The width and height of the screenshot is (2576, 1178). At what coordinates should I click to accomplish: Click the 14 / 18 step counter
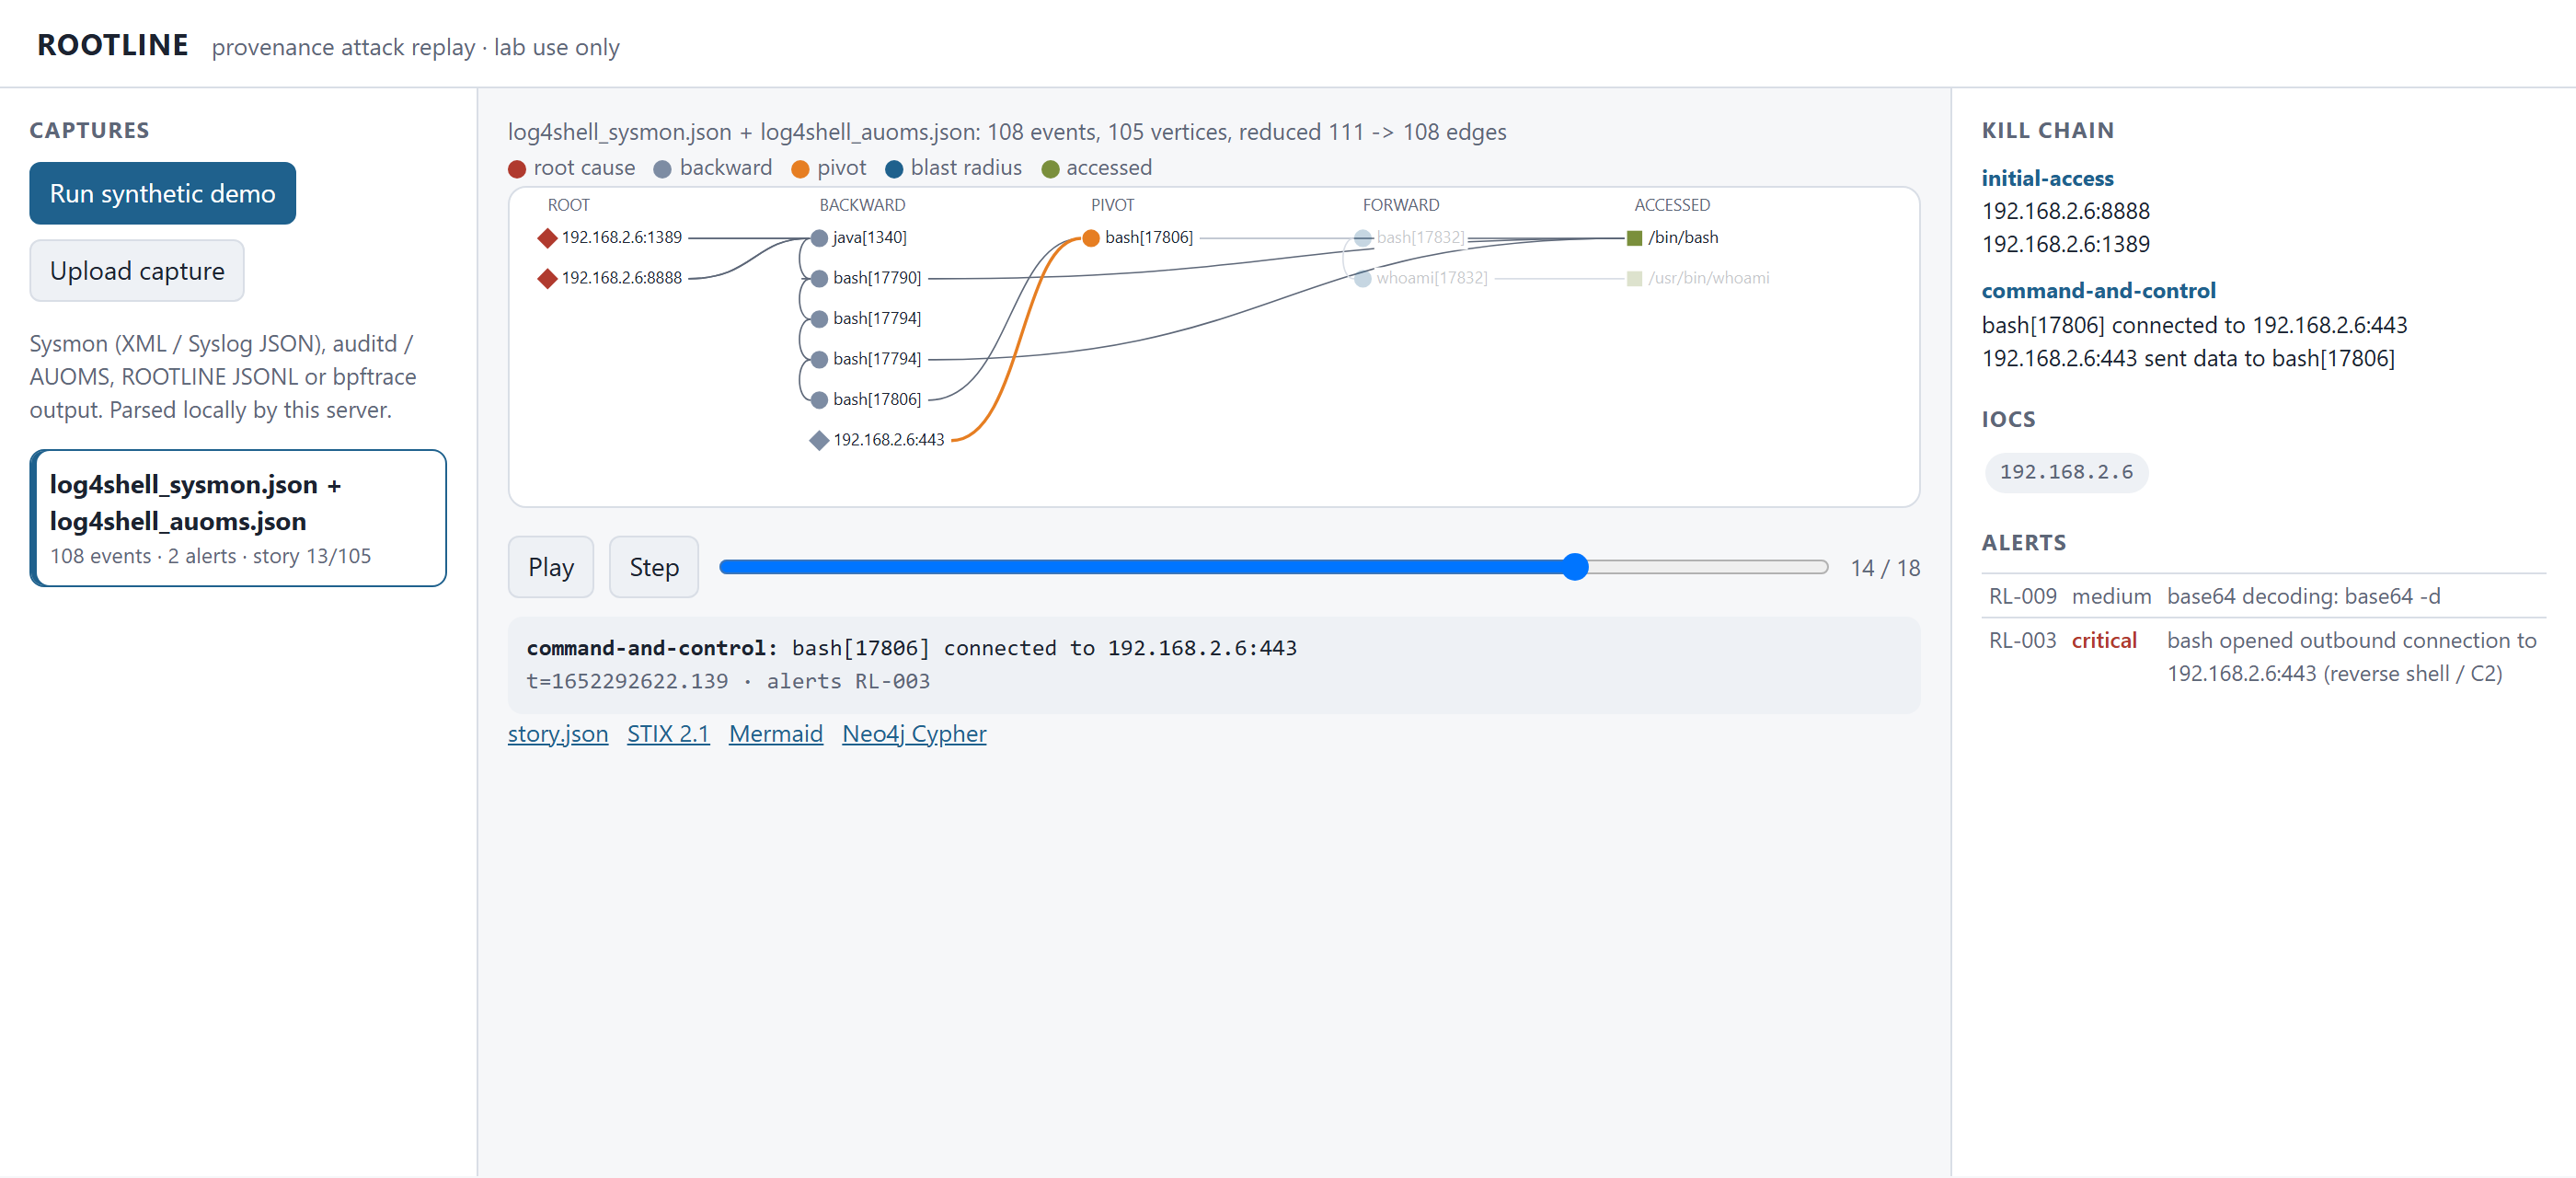(x=1885, y=568)
